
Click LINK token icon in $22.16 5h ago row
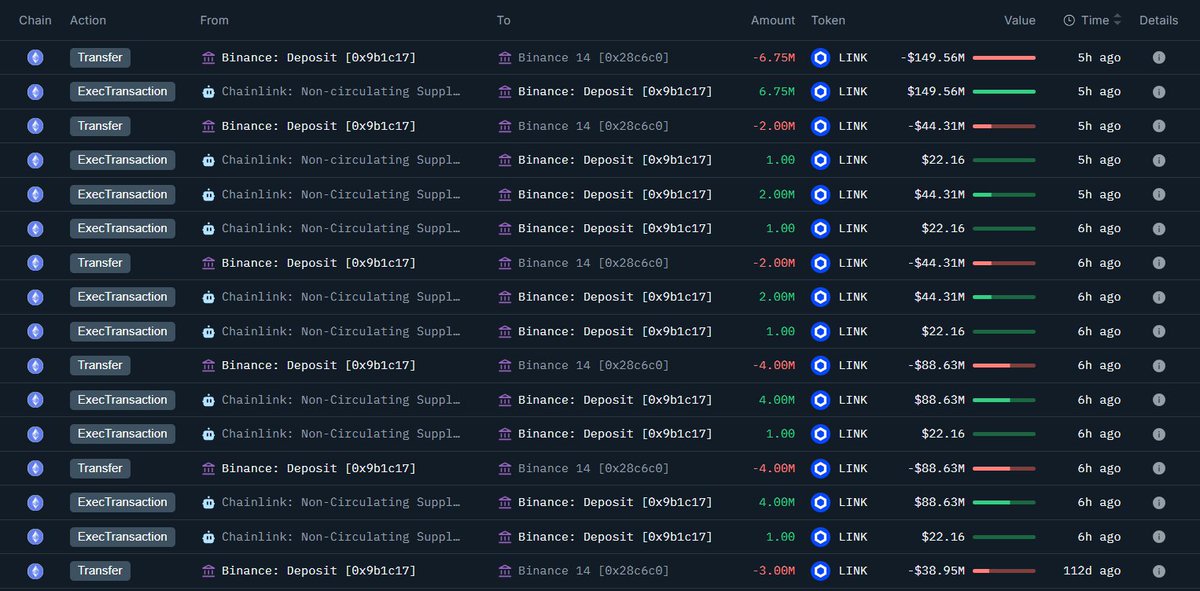pos(821,160)
